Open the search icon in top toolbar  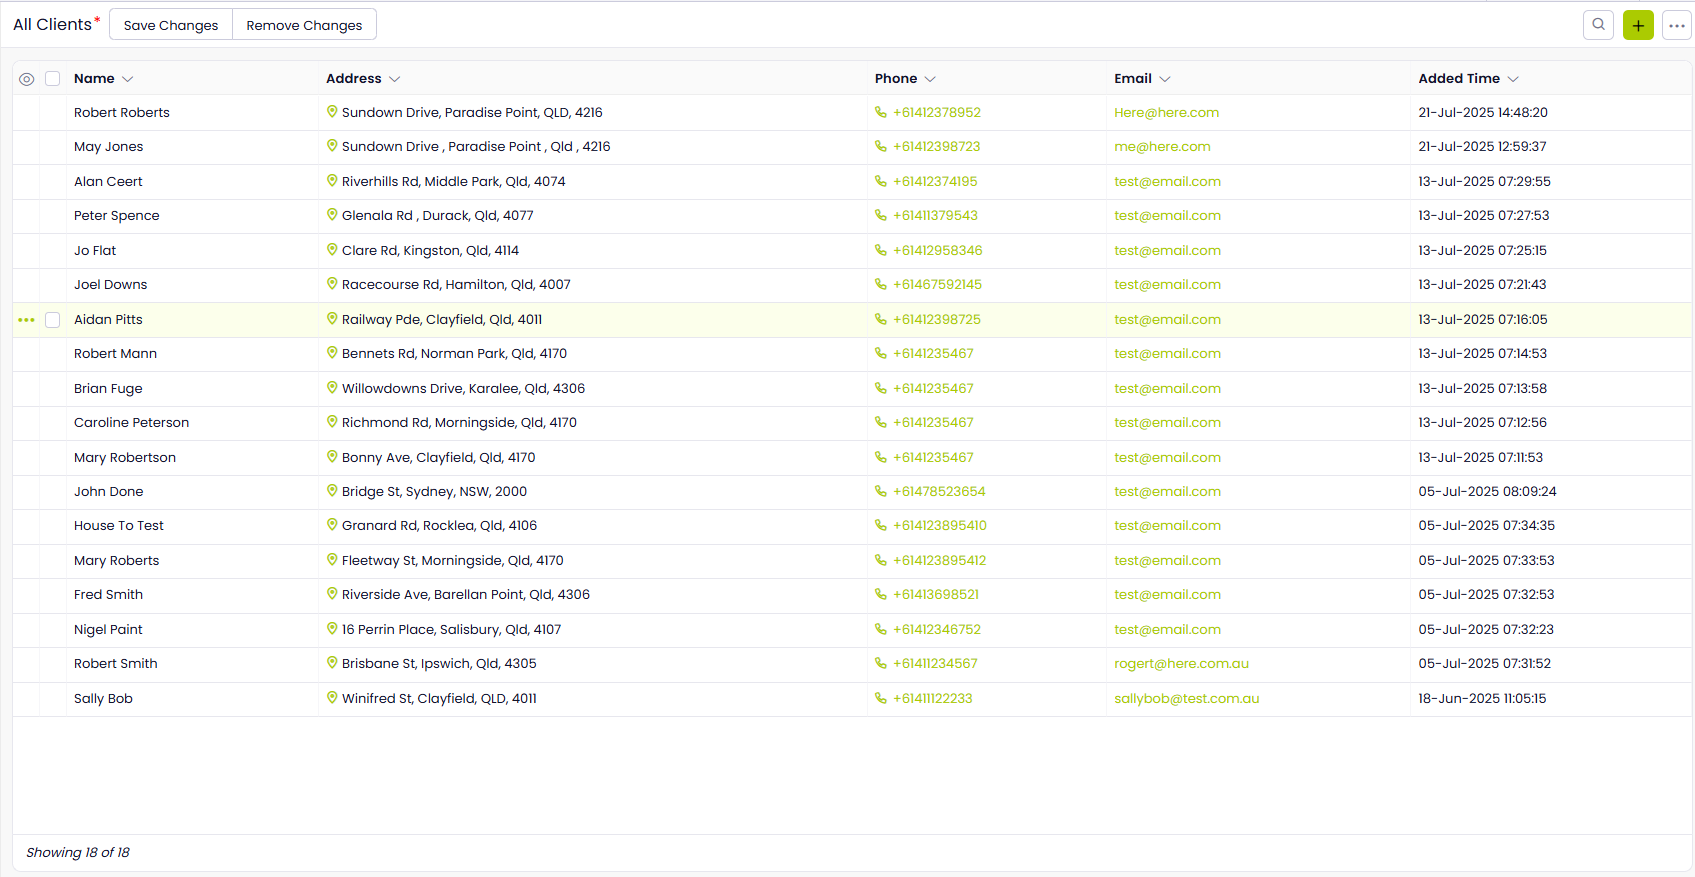coord(1598,25)
